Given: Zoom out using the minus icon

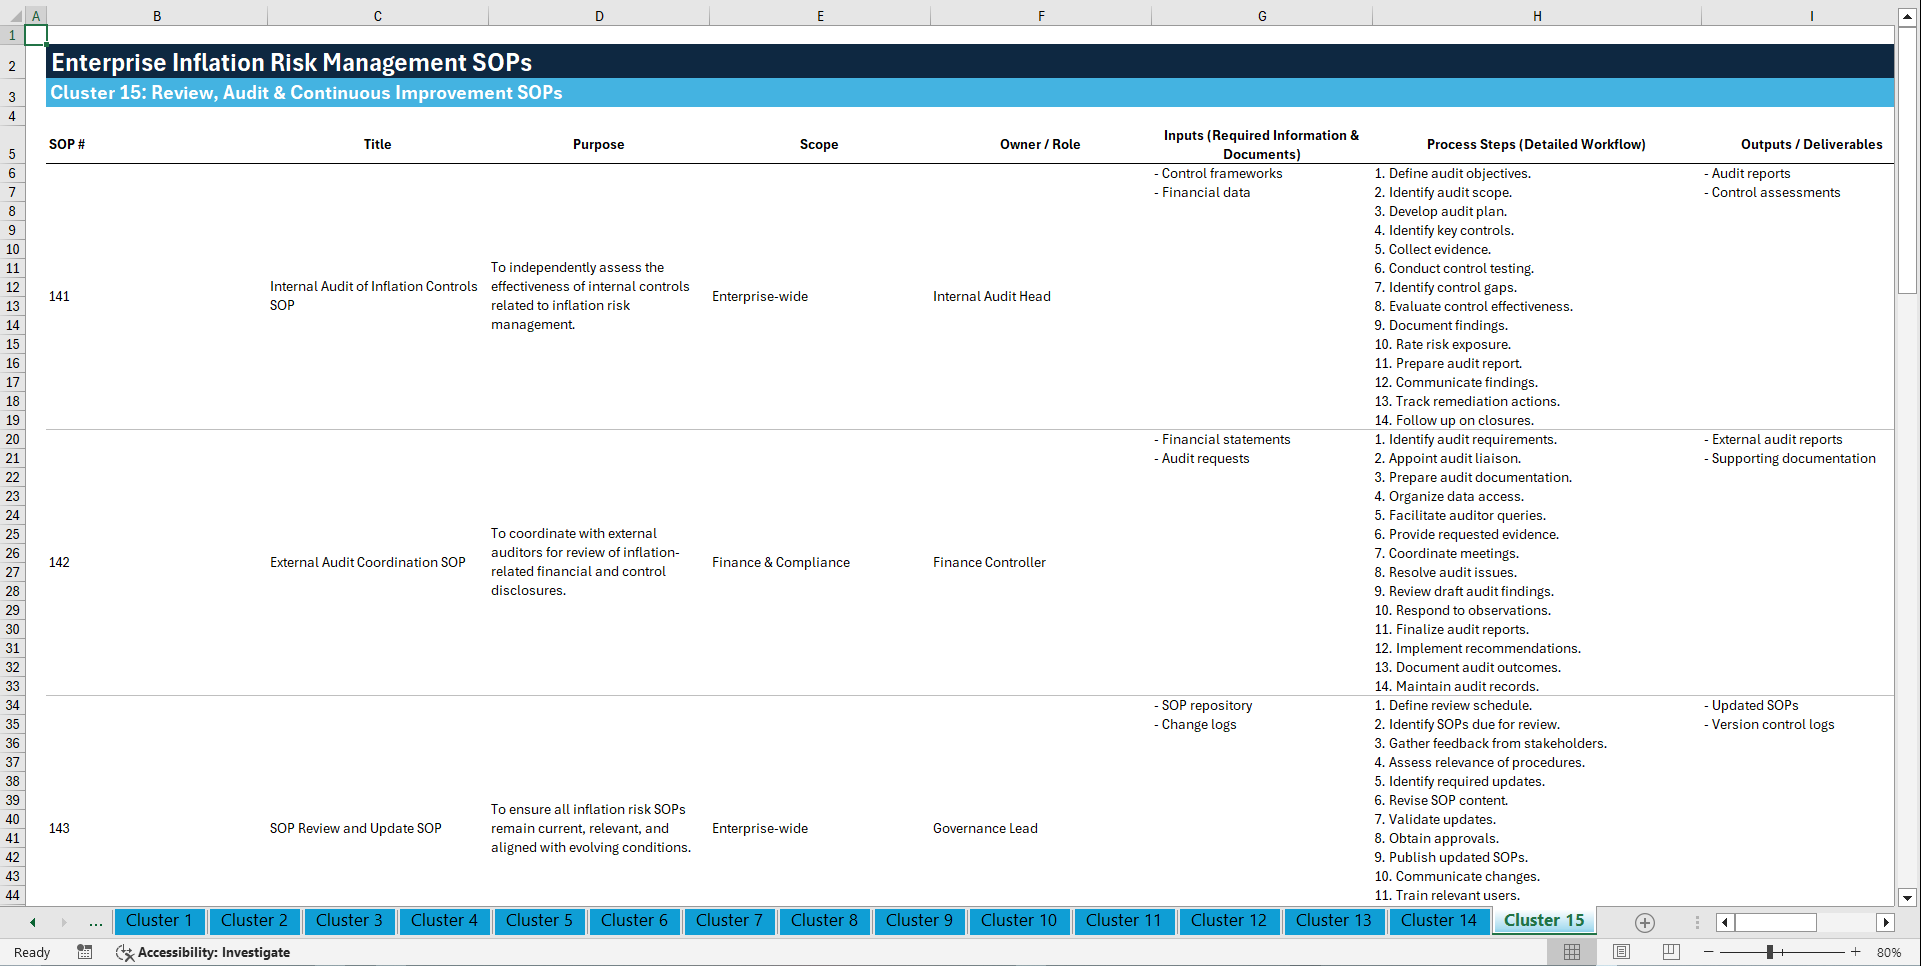Looking at the screenshot, I should pos(1709,952).
